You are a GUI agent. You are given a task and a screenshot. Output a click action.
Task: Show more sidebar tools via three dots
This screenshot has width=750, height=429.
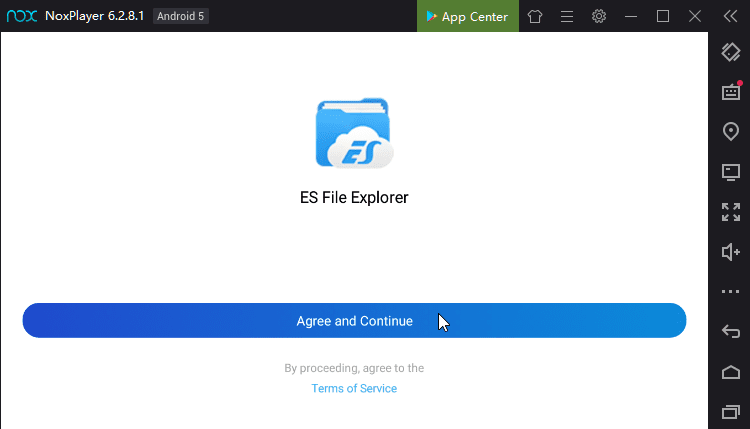[730, 291]
